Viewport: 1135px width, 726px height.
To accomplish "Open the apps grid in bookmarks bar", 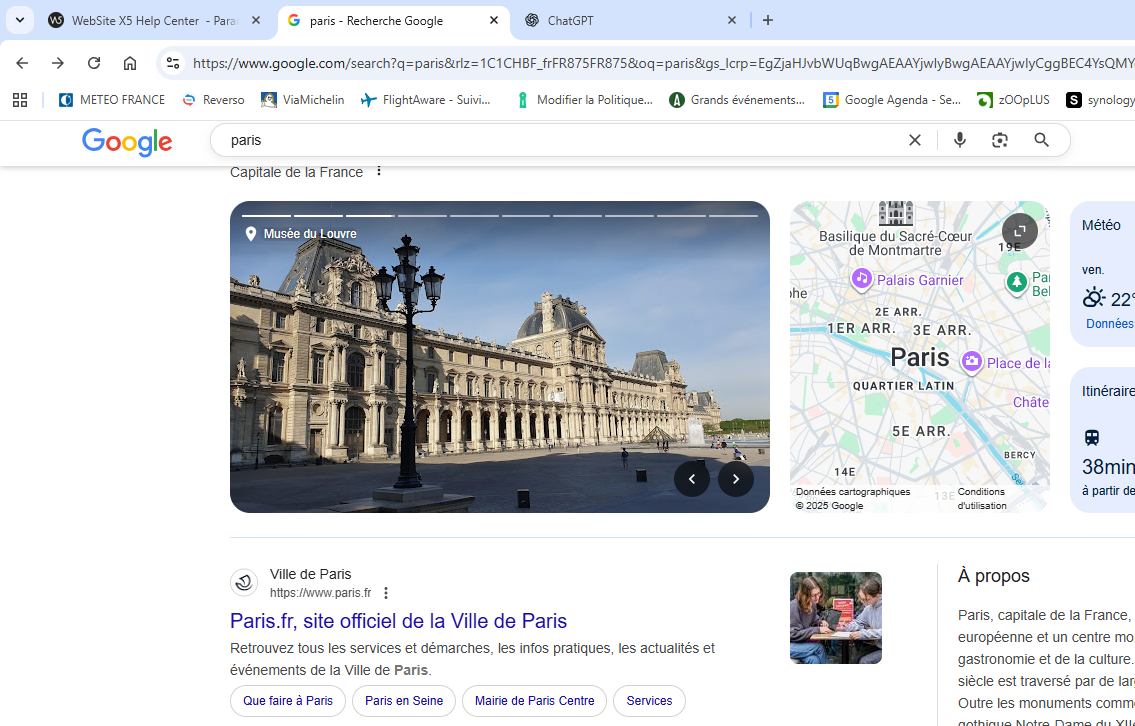I will (x=20, y=100).
